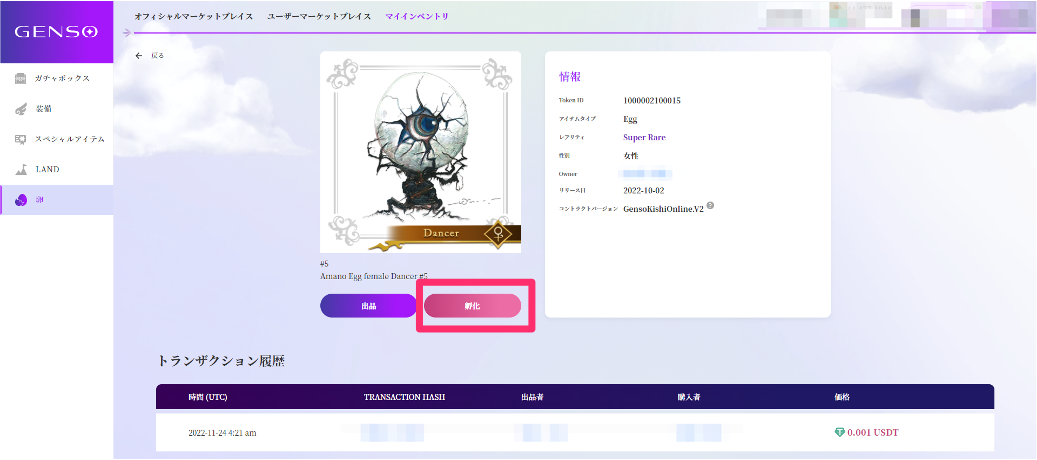
Task: Click the back arrow icon
Action: tap(139, 56)
